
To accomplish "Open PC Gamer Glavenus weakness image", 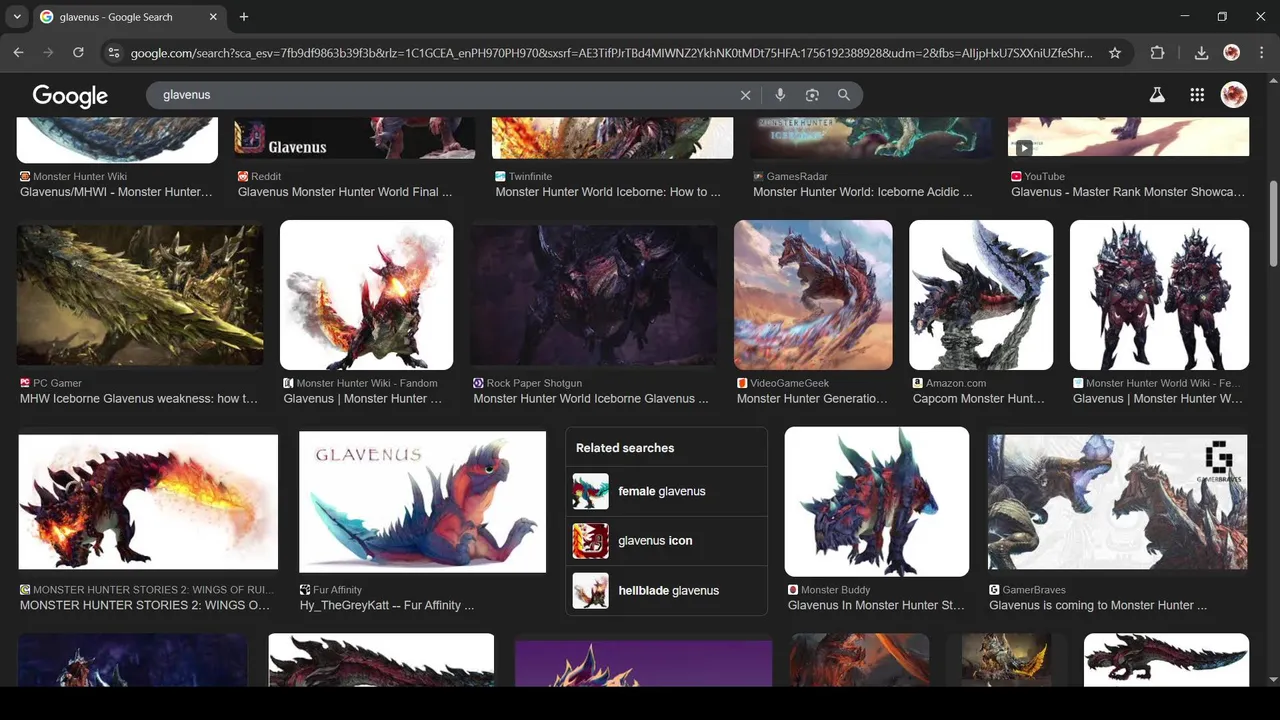I will click(x=140, y=295).
